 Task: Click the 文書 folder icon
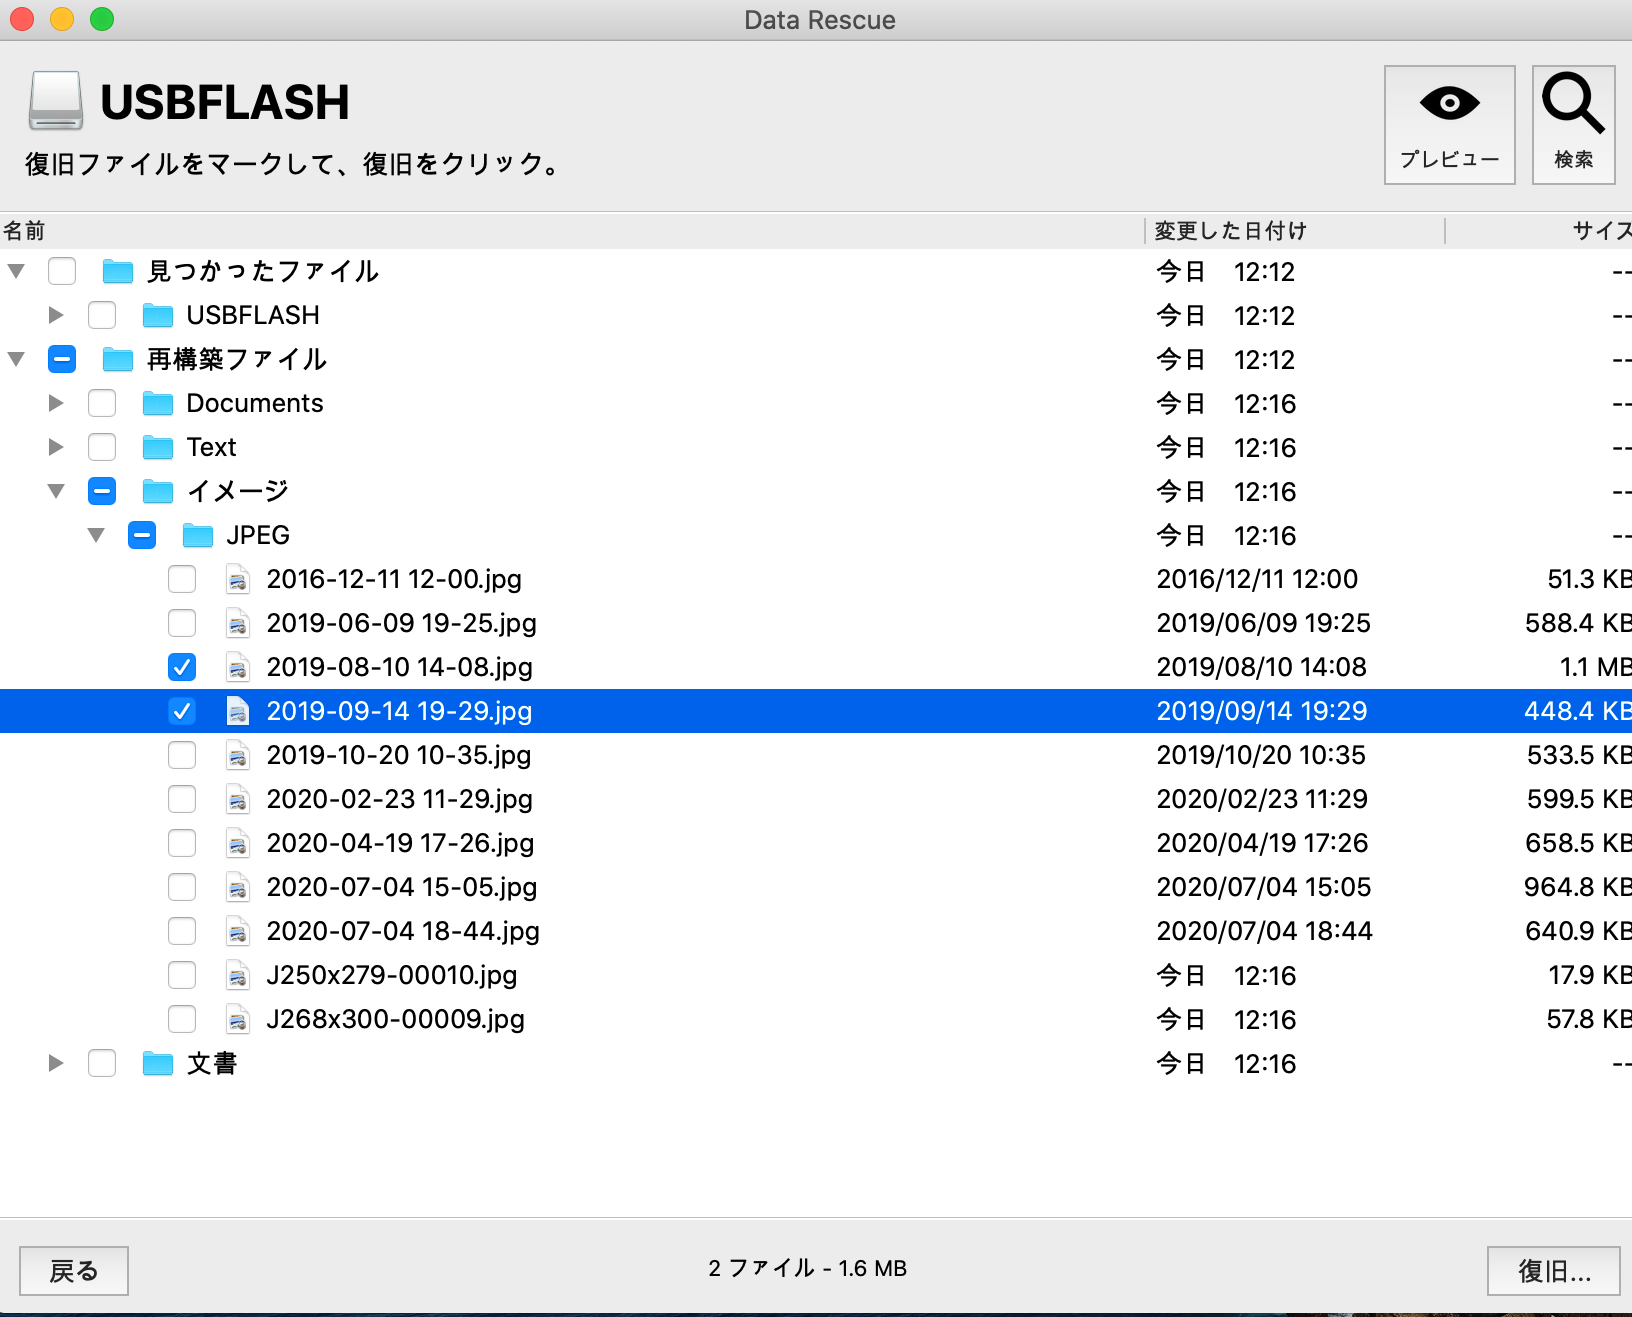[x=158, y=1064]
